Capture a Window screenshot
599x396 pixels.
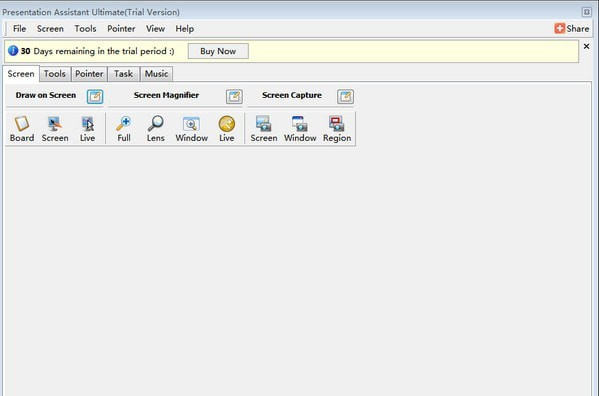[300, 129]
